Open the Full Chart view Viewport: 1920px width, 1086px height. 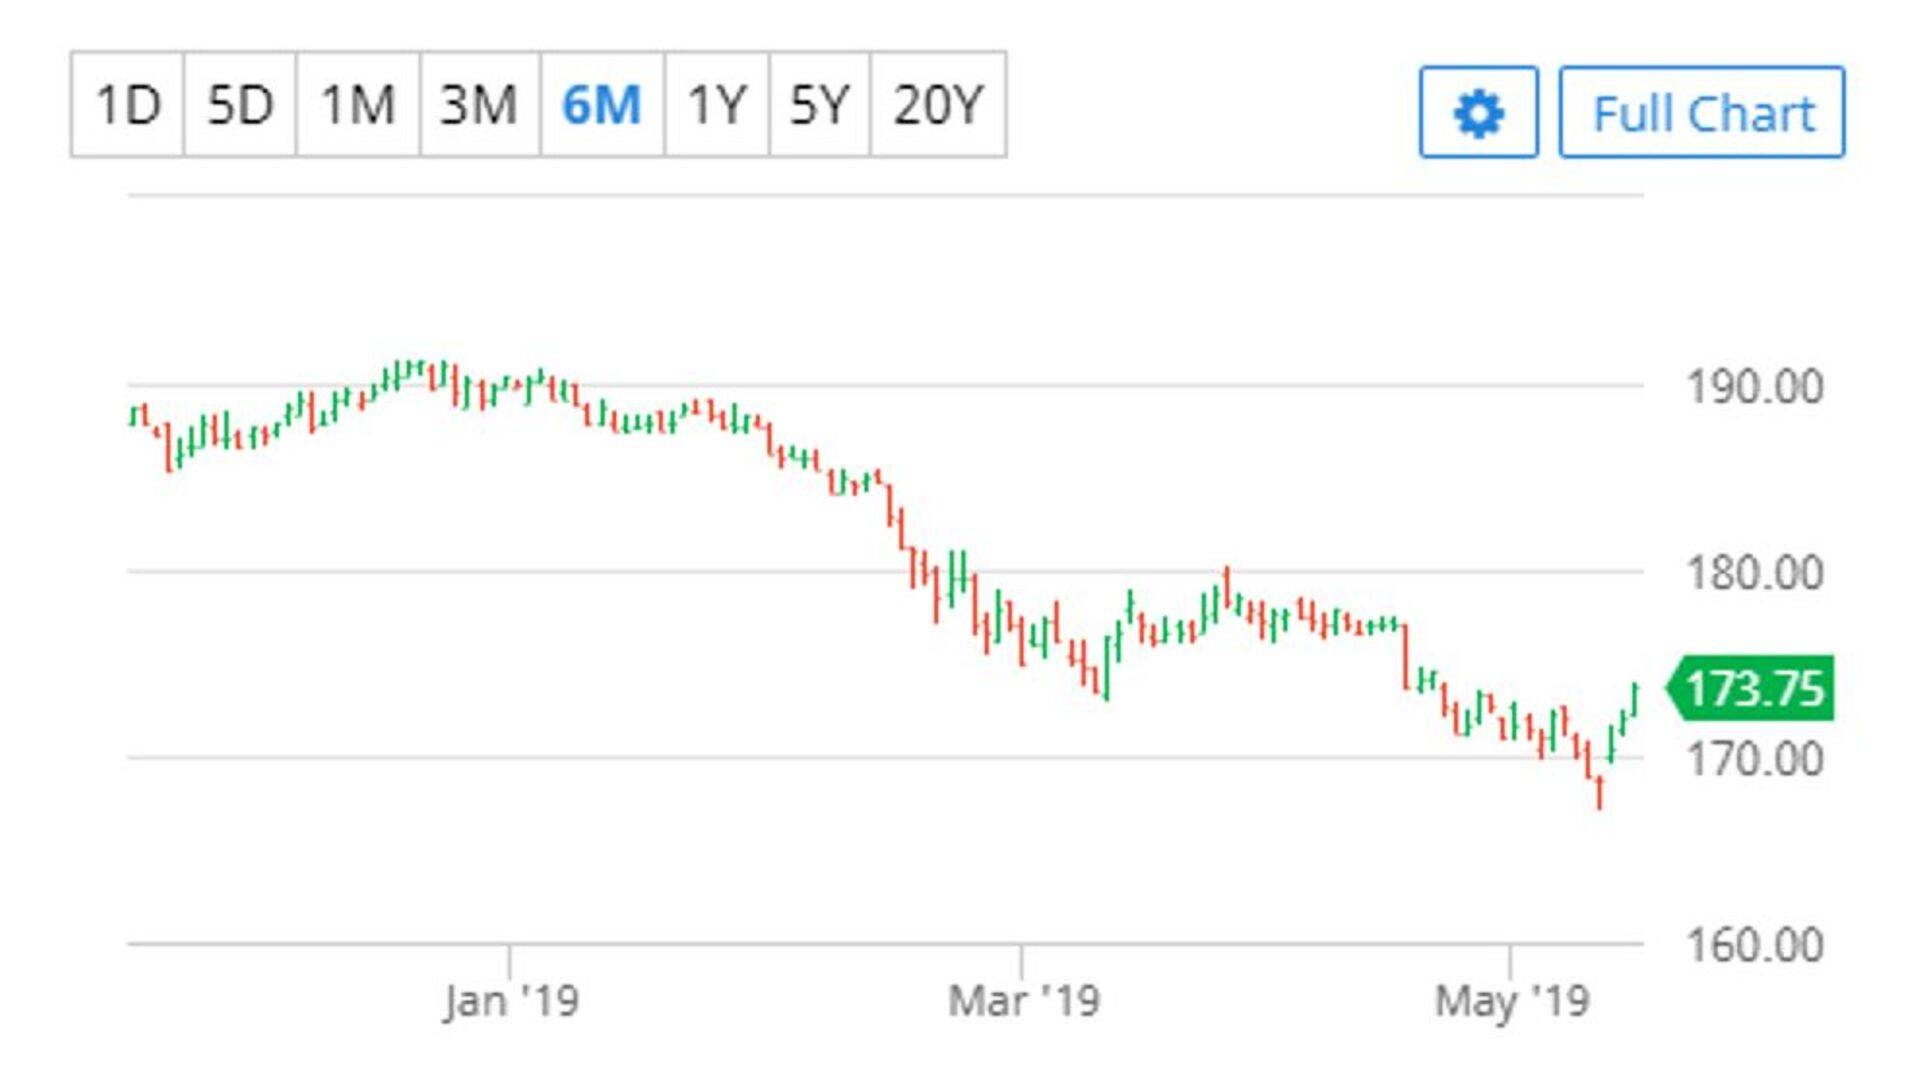coord(1702,112)
